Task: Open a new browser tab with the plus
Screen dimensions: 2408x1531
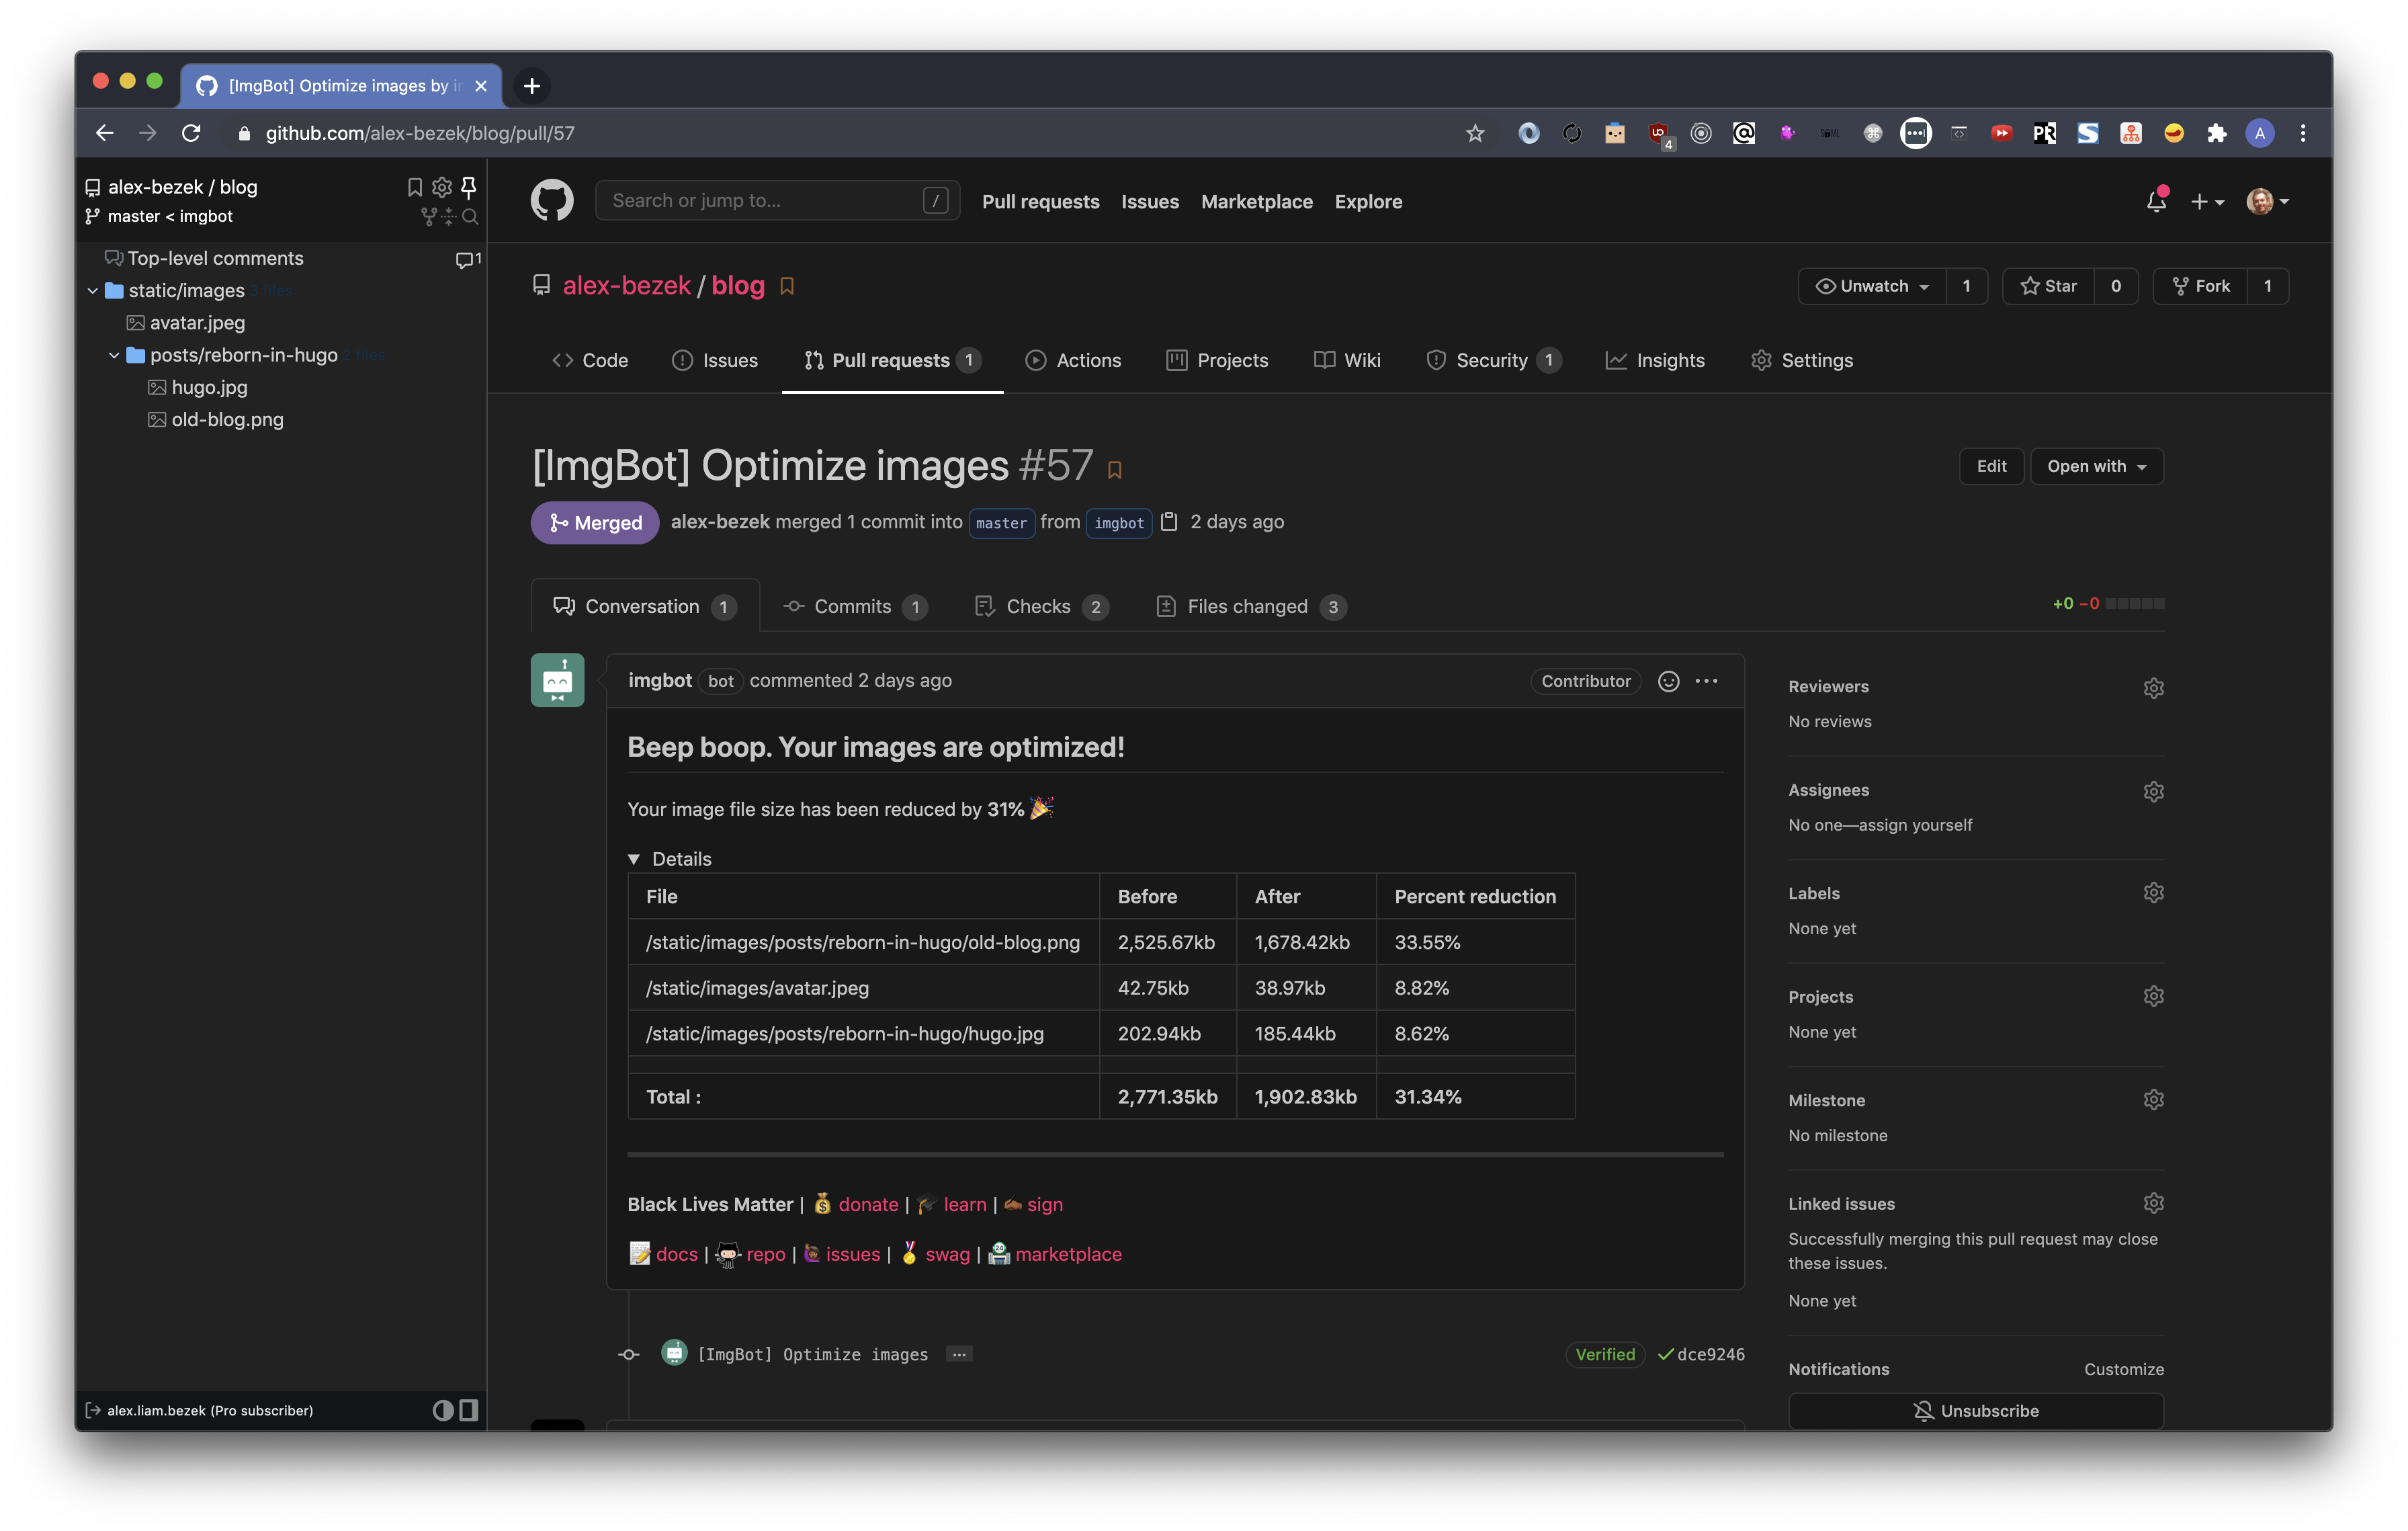Action: click(x=532, y=86)
